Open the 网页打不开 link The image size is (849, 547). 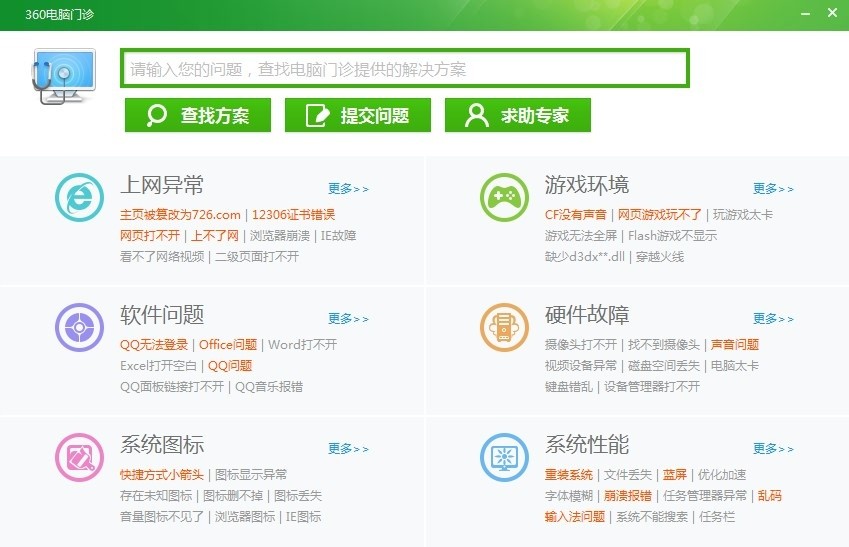pos(150,236)
